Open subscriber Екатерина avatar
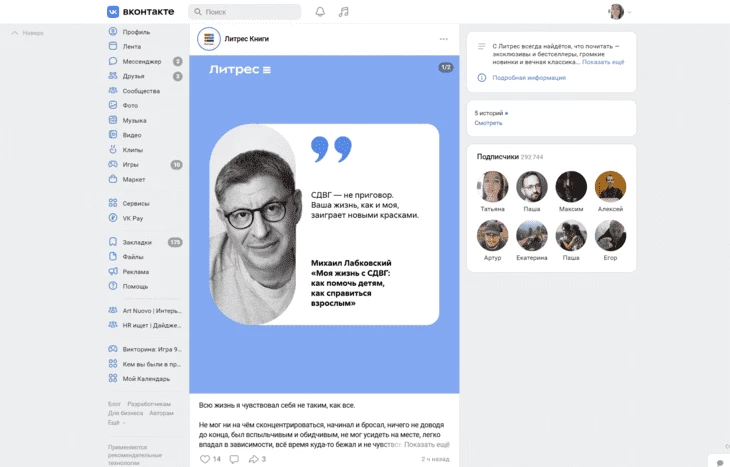730x467 pixels. click(532, 235)
